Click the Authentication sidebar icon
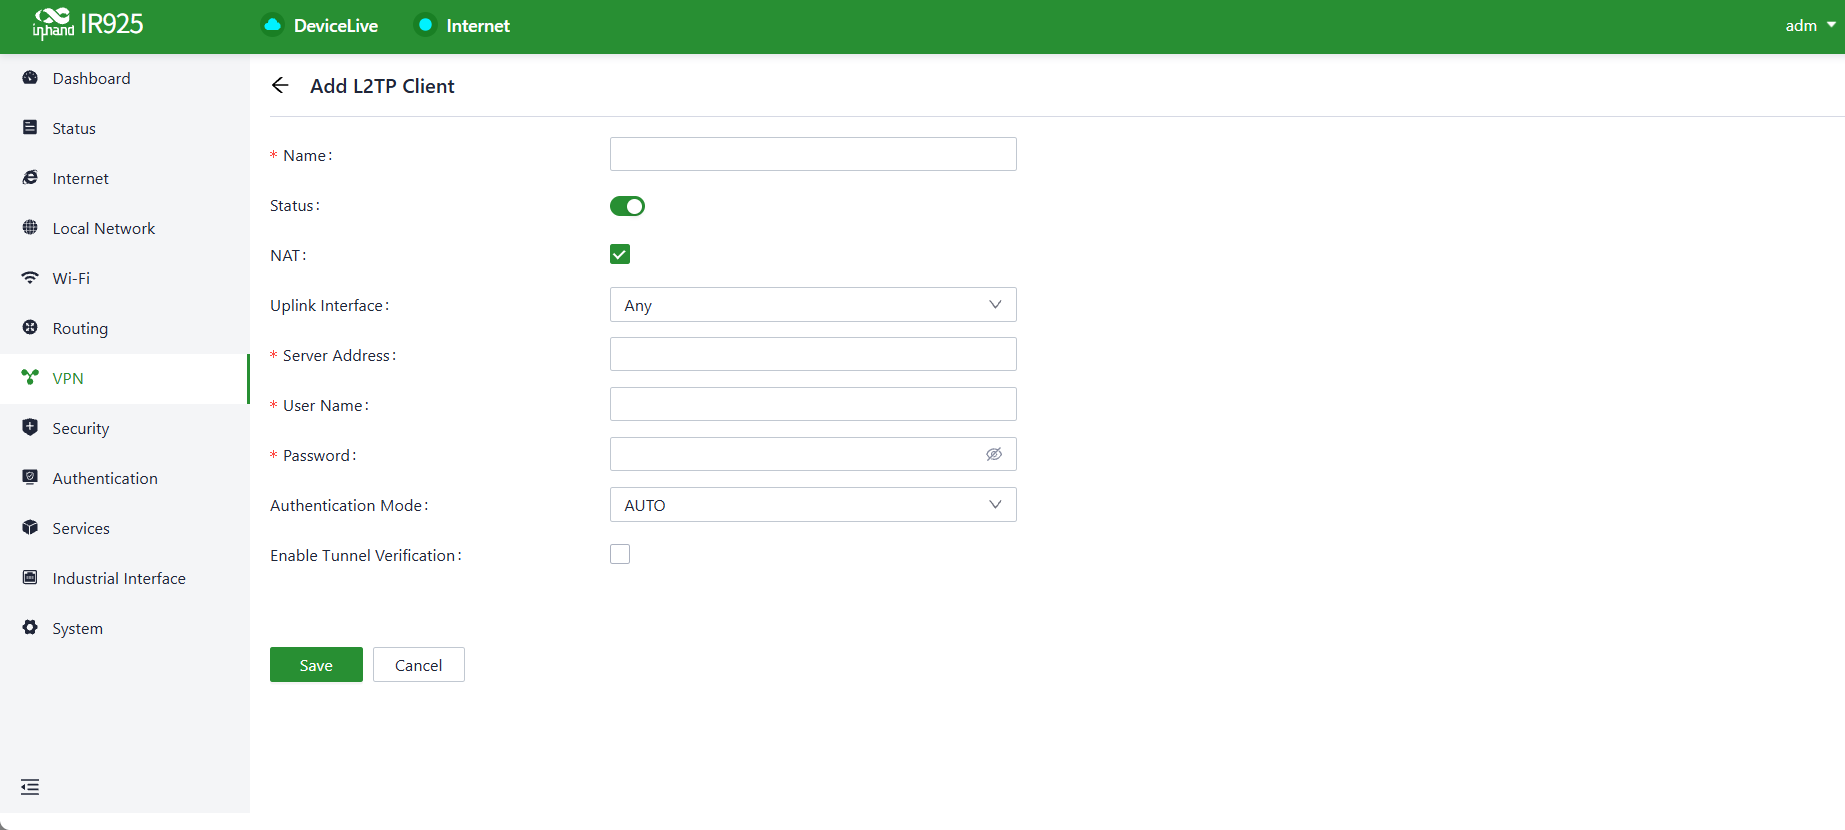Image resolution: width=1845 pixels, height=830 pixels. (30, 478)
